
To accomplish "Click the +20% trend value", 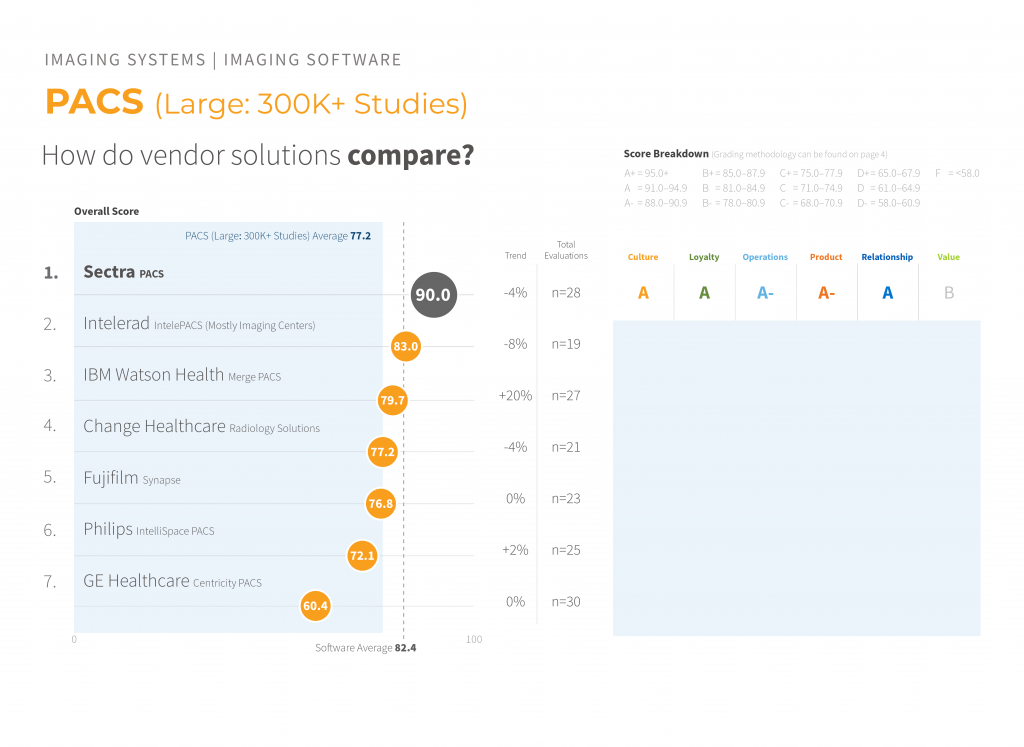I will (515, 396).
